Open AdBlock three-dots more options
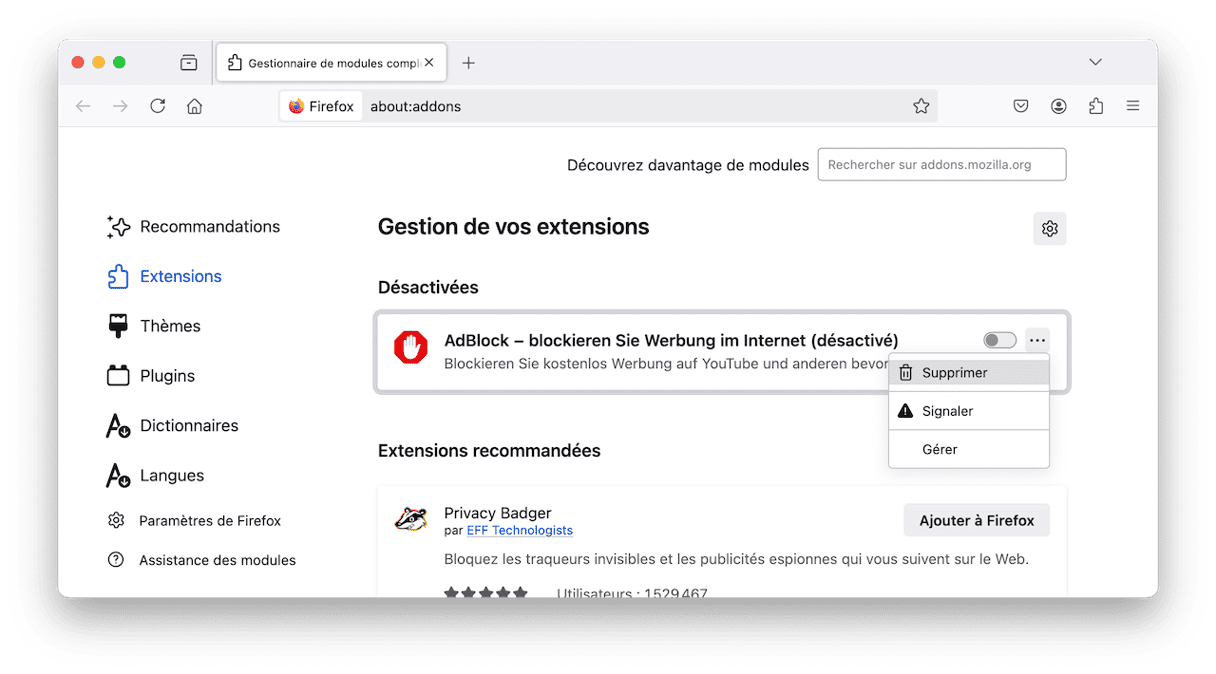The image size is (1216, 674). [x=1037, y=341]
